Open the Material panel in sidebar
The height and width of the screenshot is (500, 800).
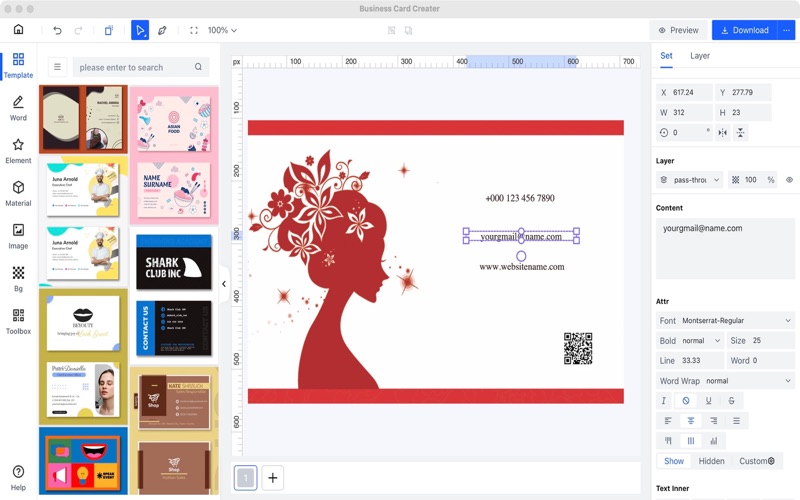18,193
